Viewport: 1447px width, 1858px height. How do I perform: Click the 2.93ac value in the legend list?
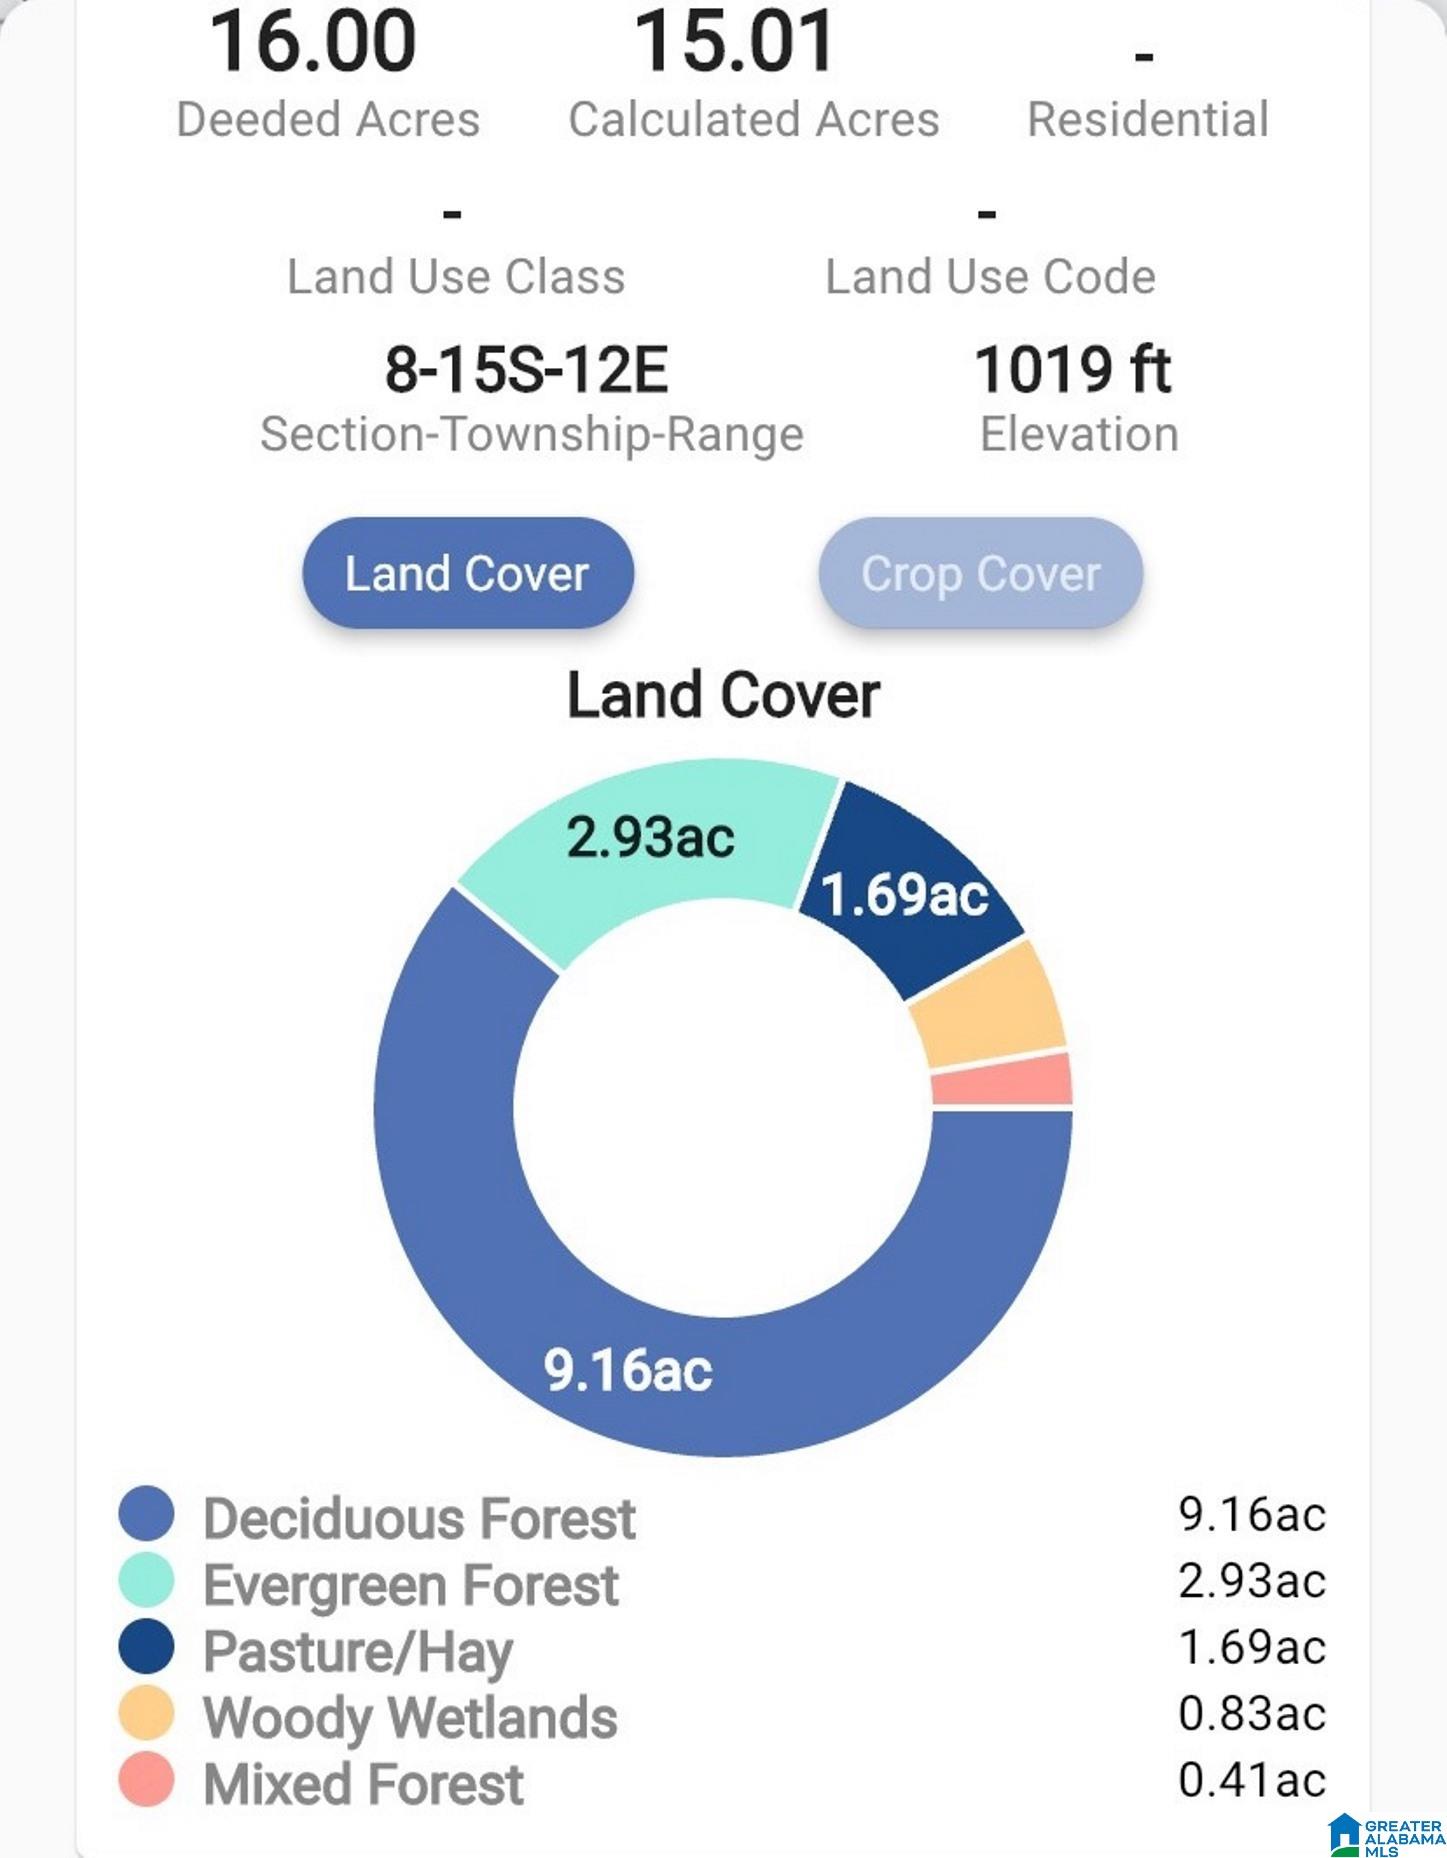[1252, 1580]
